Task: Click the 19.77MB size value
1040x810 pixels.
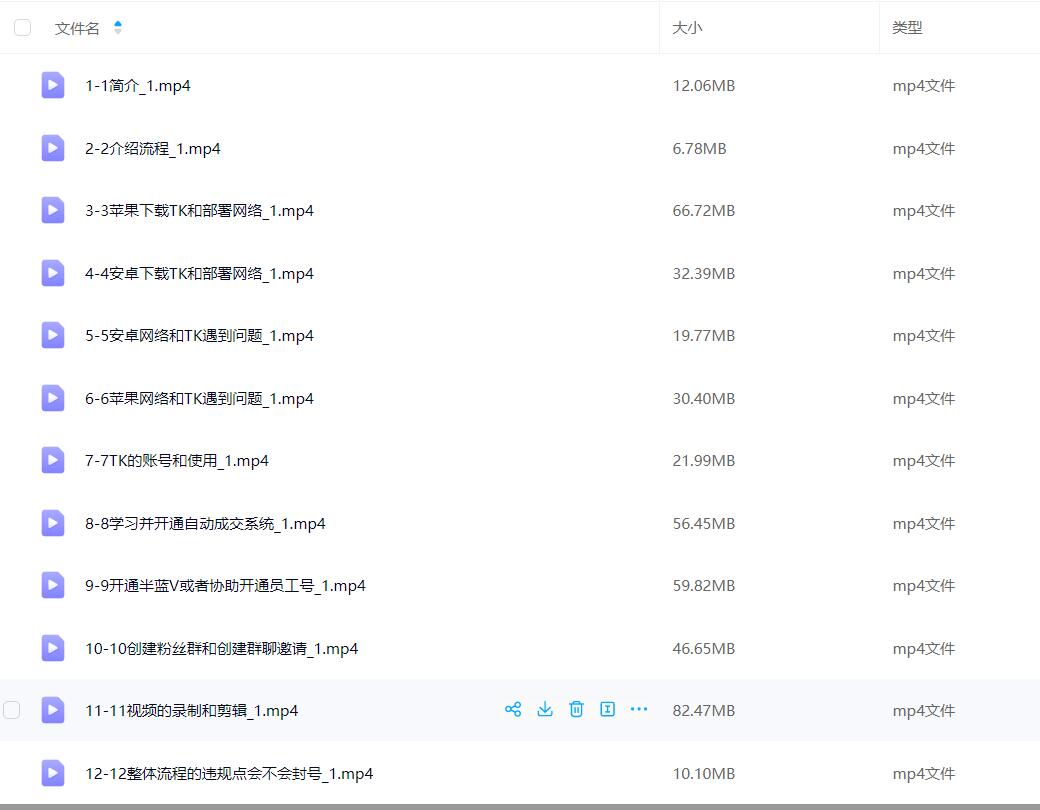Action: tap(704, 336)
